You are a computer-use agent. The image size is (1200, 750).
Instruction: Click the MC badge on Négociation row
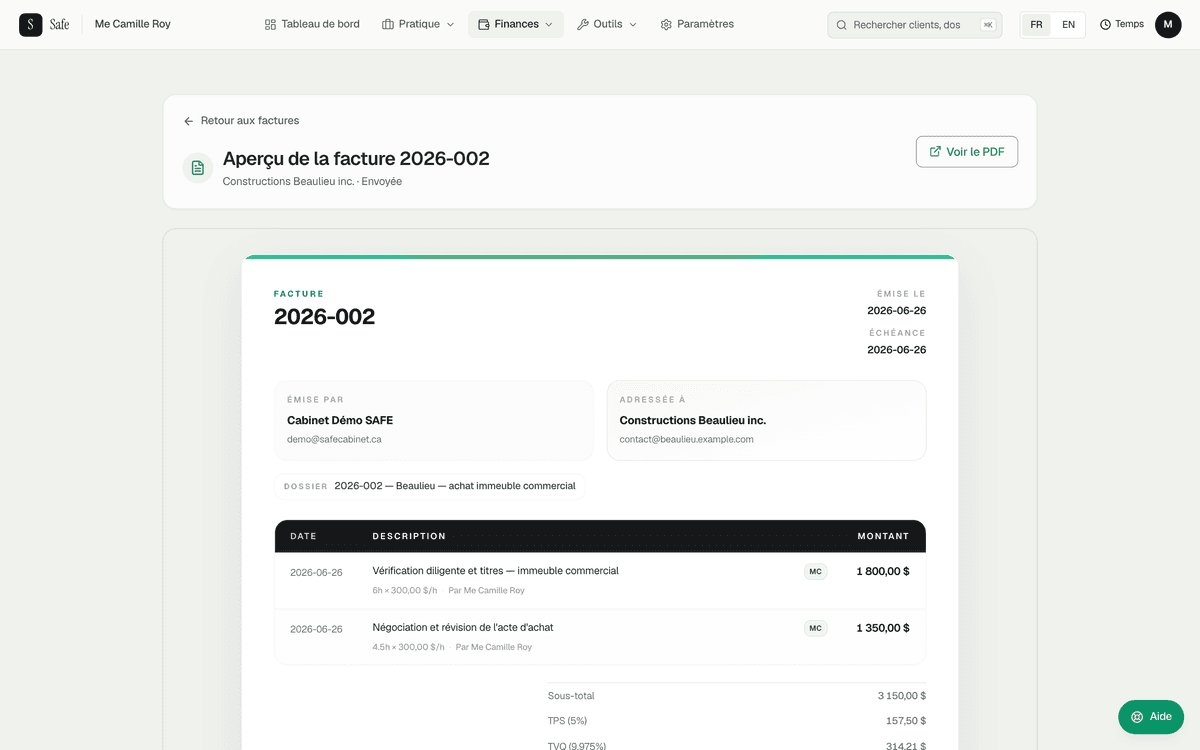tap(816, 629)
